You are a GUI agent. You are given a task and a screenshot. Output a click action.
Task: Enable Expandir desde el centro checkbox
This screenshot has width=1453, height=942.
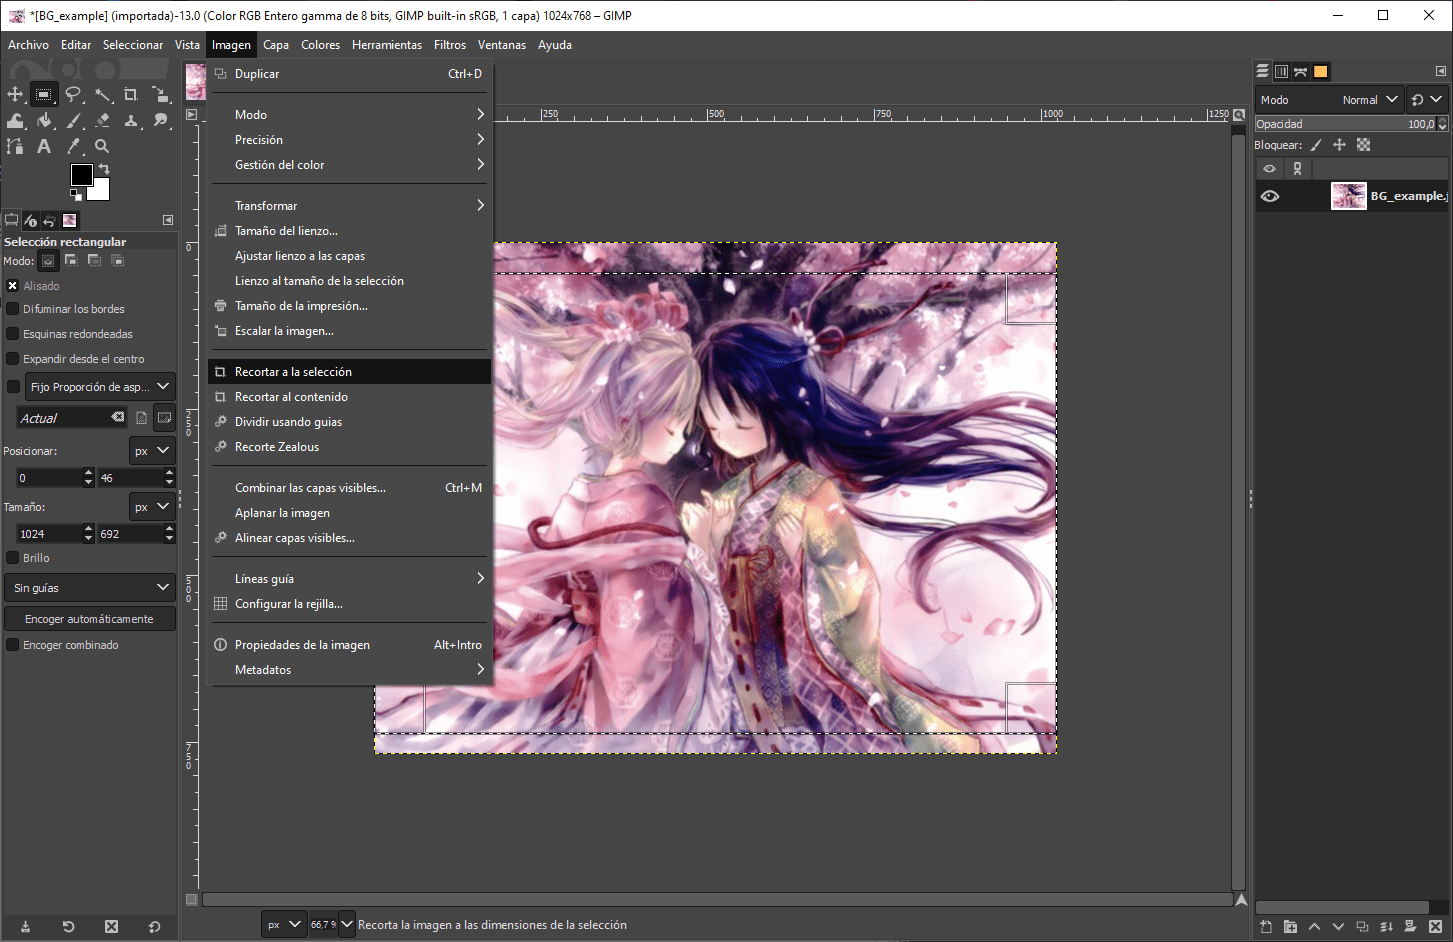click(13, 359)
